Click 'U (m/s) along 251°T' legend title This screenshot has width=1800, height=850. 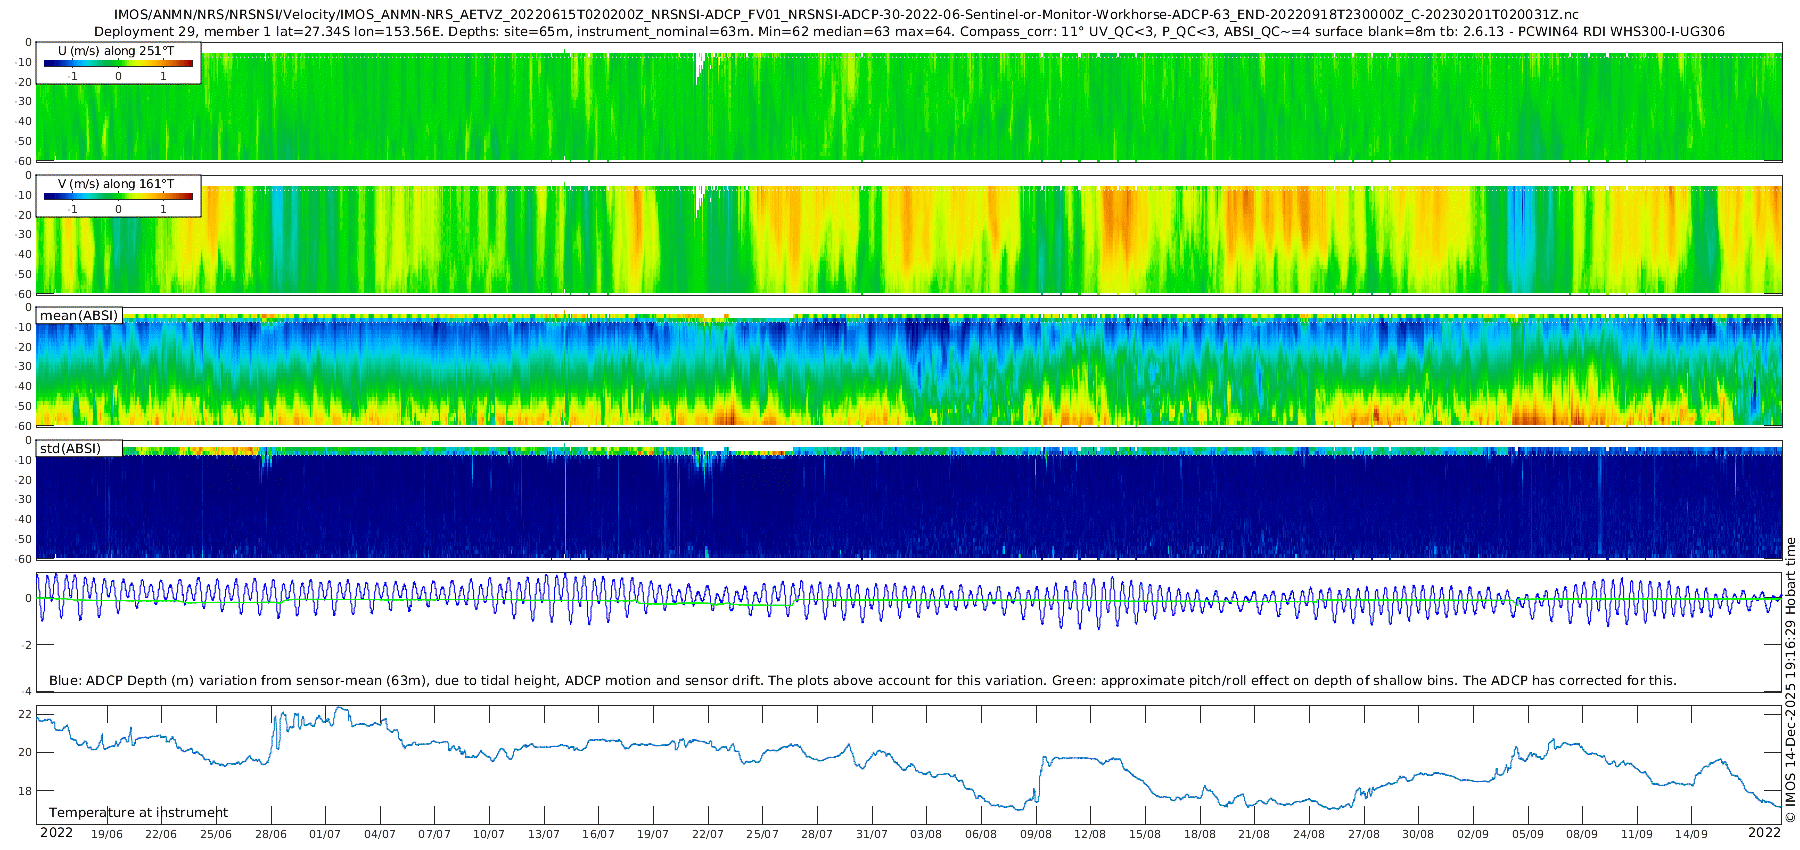pos(116,51)
